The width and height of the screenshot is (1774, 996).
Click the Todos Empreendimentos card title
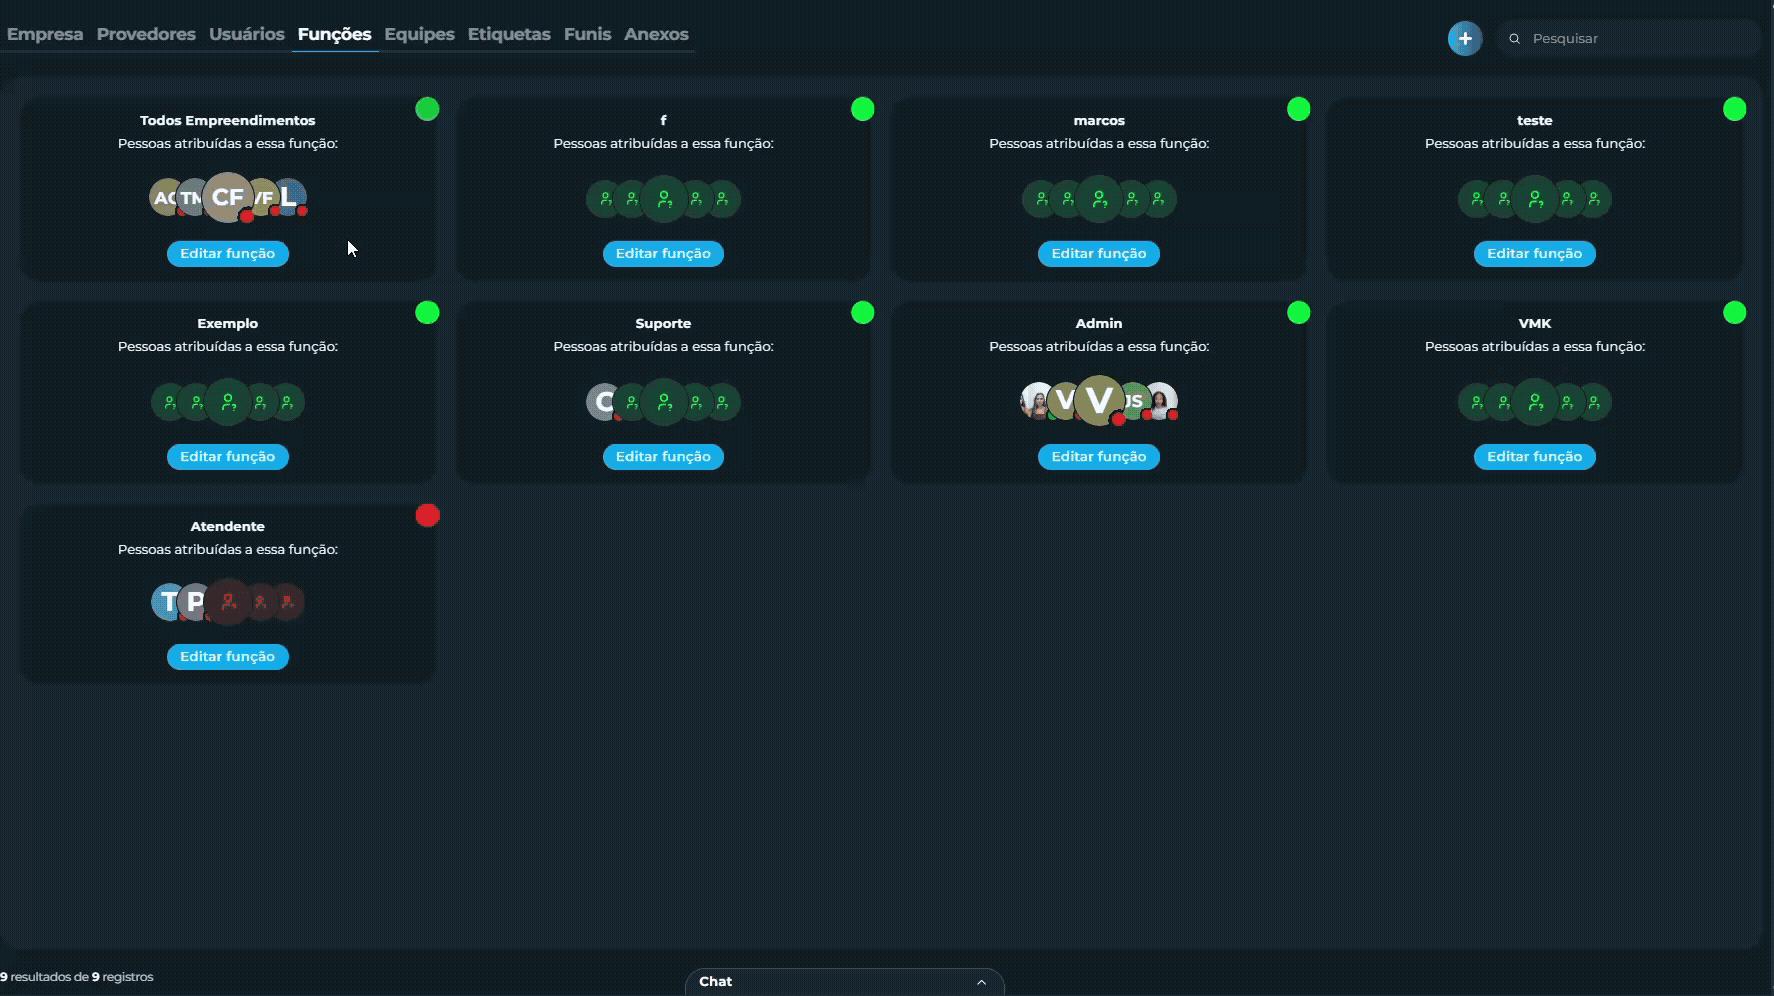(x=228, y=120)
